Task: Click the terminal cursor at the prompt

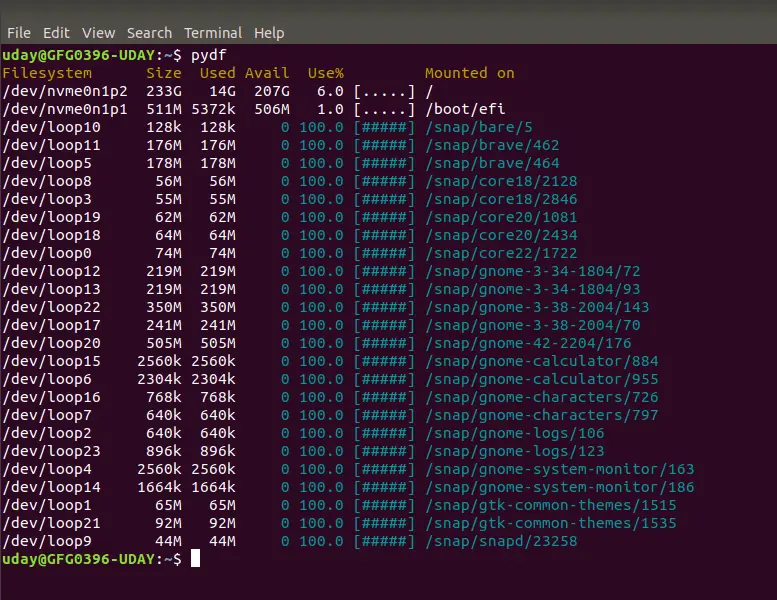Action: tap(196, 558)
